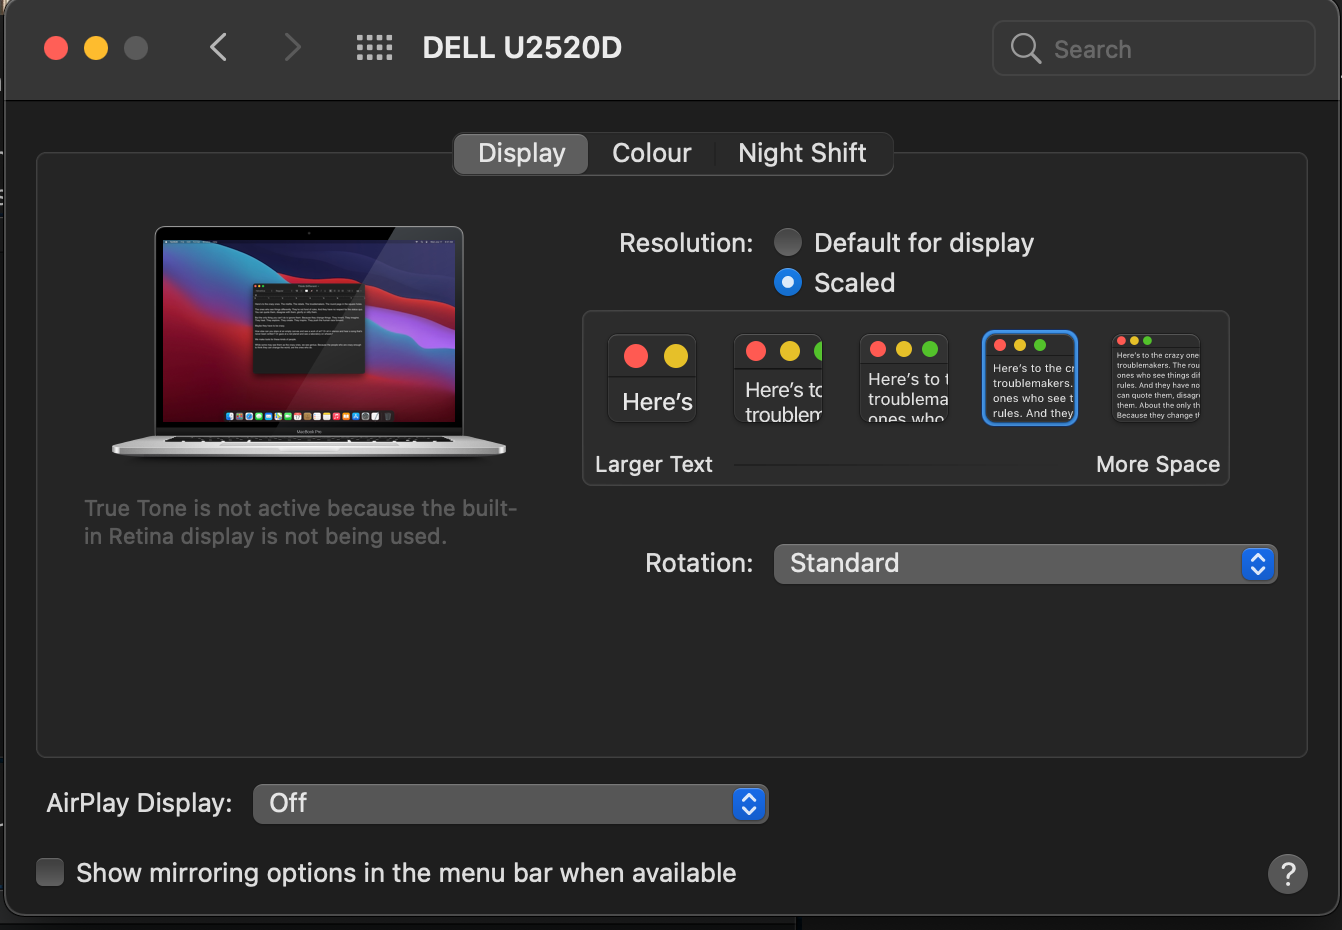Viewport: 1342px width, 930px height.
Task: Go back with the left chevron
Action: [218, 47]
